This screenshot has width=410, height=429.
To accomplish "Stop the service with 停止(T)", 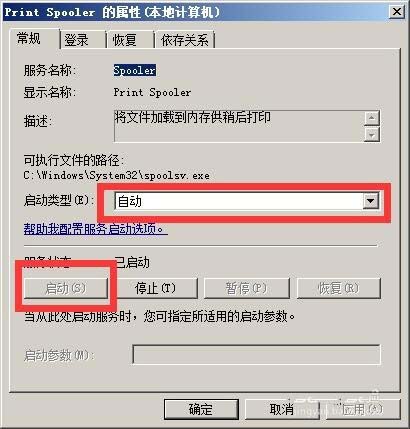I will tap(156, 288).
